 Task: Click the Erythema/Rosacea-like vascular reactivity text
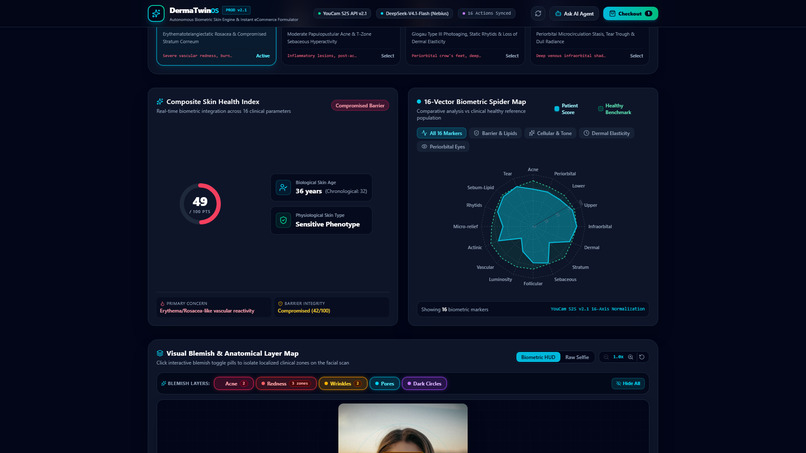207,311
